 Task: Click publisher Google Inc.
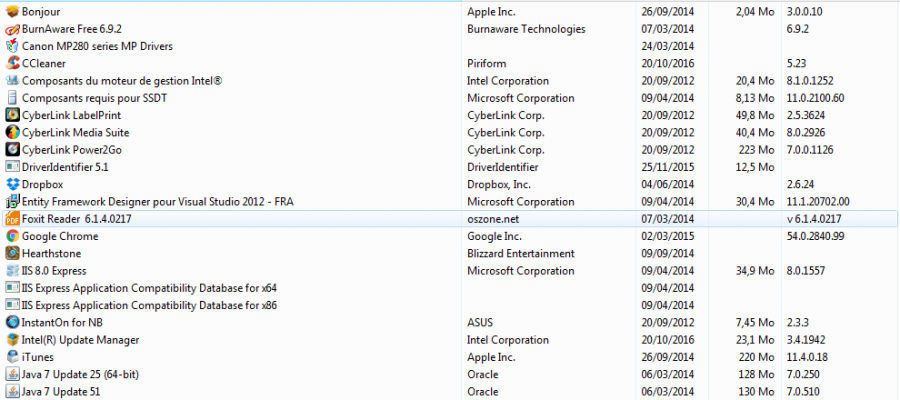[x=495, y=236]
